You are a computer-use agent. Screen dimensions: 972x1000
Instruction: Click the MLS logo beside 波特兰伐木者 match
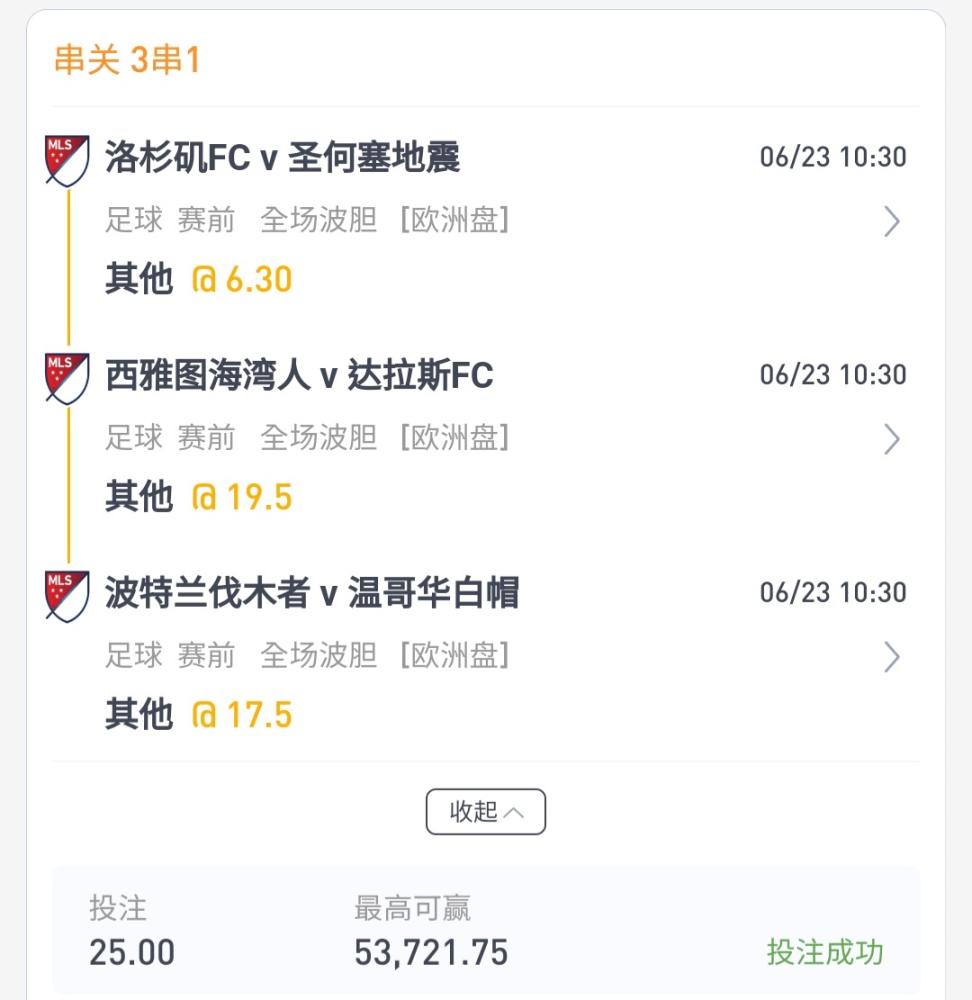[x=67, y=596]
